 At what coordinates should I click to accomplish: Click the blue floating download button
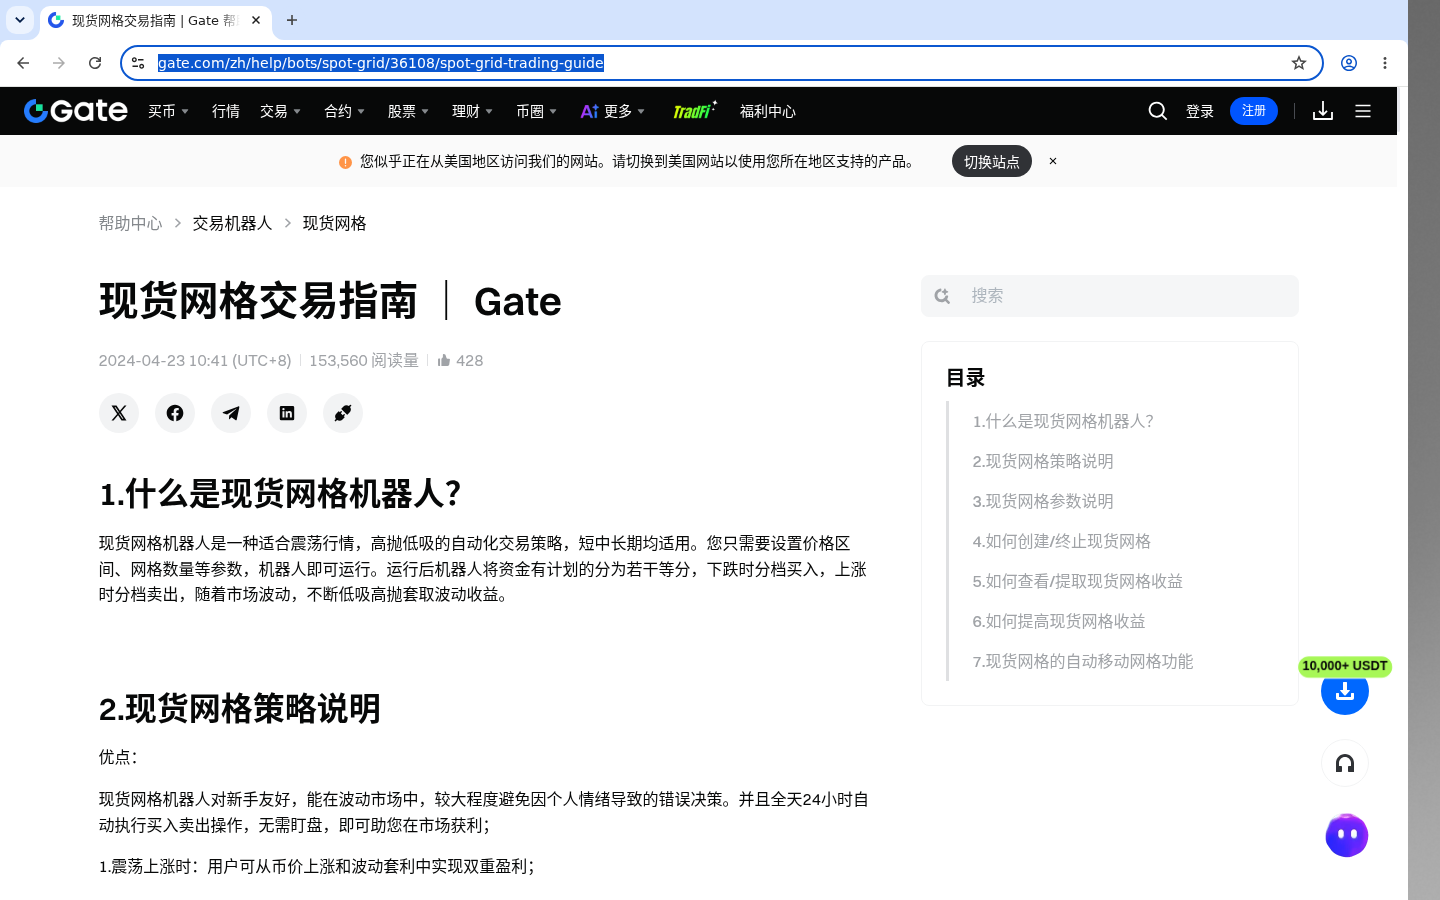coord(1345,691)
